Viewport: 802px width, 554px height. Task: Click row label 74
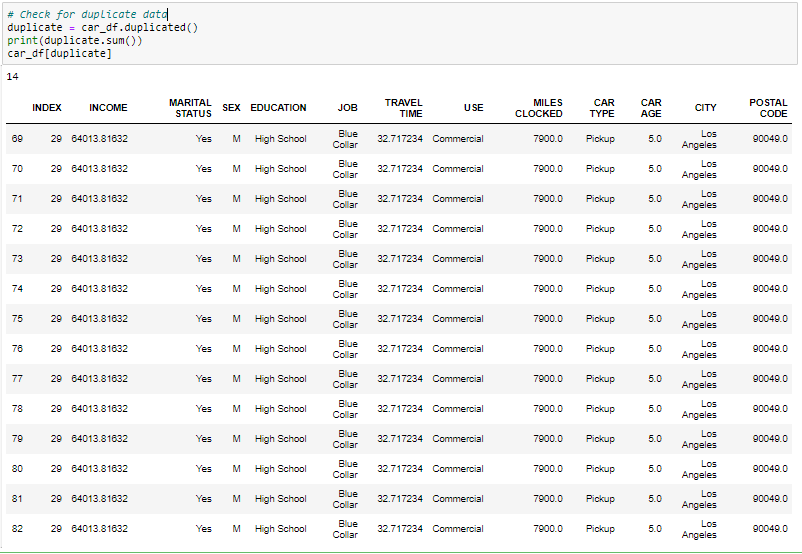pos(17,289)
